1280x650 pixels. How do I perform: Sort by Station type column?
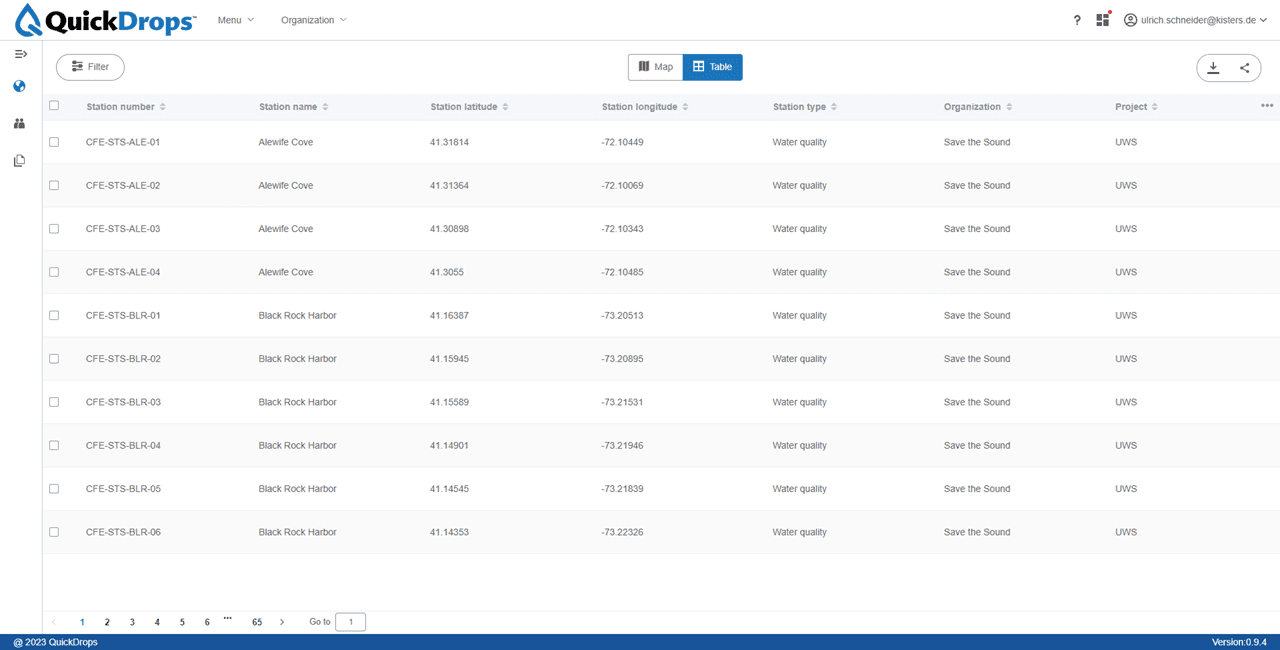tap(834, 107)
